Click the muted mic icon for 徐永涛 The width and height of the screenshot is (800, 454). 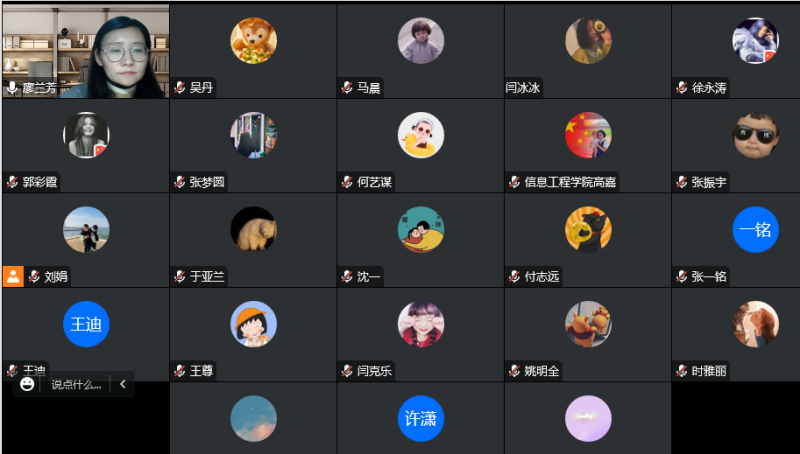click(682, 88)
